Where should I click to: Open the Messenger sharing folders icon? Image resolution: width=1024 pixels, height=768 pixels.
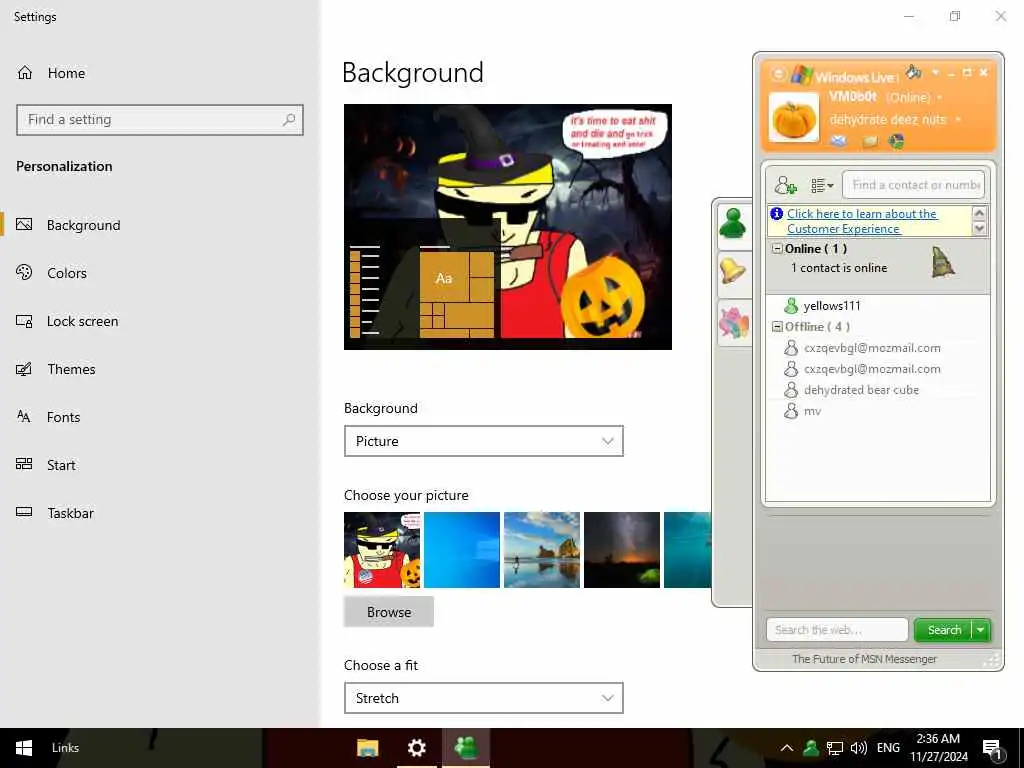pos(869,142)
